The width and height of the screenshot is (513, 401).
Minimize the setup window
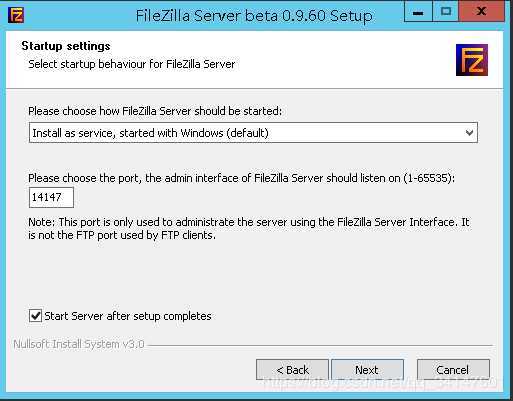pos(418,12)
